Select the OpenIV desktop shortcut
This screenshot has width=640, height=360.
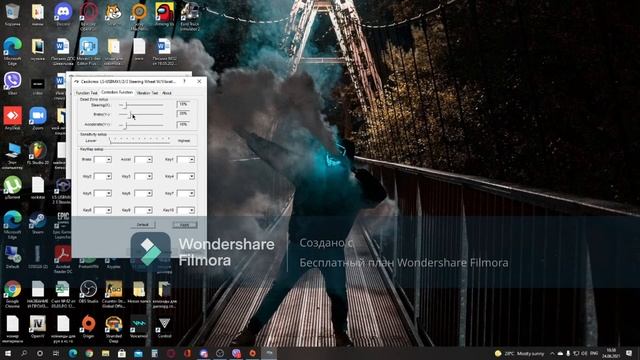click(38, 327)
